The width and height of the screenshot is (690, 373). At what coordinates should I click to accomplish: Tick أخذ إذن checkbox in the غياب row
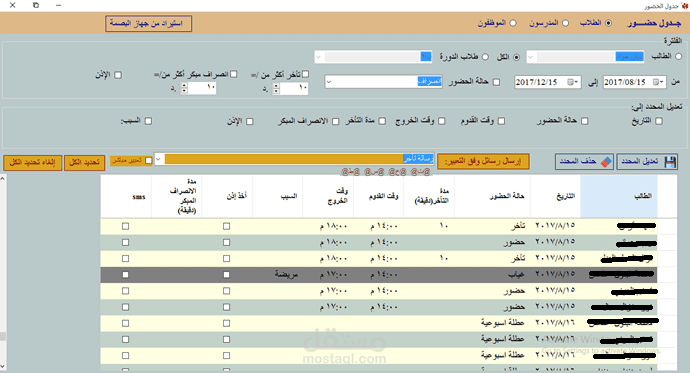[226, 274]
